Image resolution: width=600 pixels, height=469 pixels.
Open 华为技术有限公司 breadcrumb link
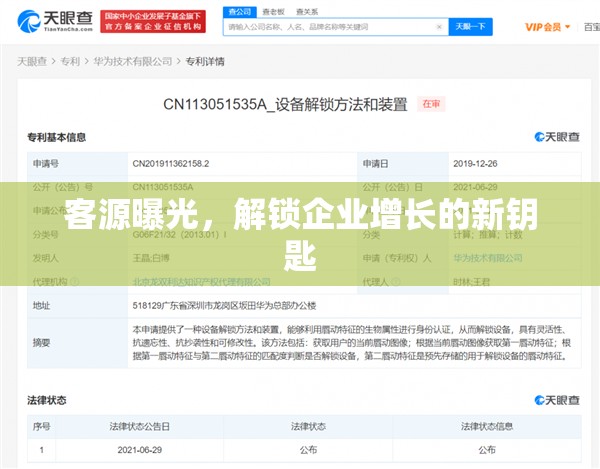coord(133,61)
